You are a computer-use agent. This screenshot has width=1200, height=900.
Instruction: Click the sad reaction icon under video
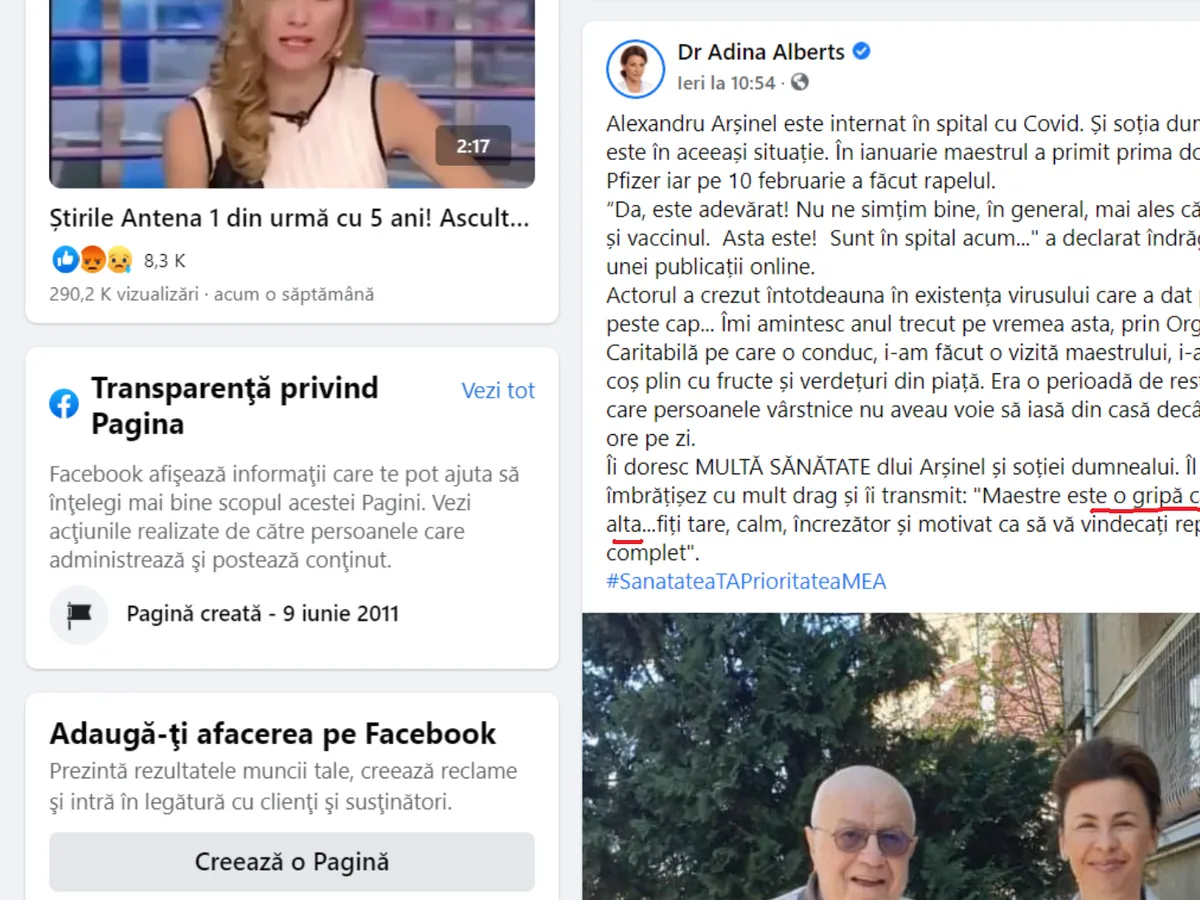[119, 260]
